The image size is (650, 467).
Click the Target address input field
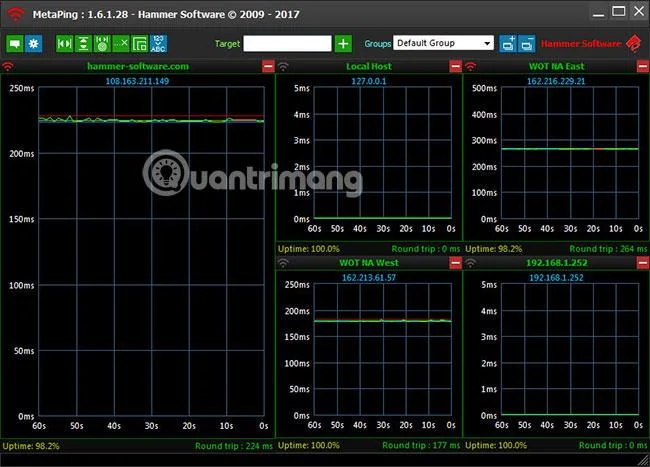pos(287,44)
